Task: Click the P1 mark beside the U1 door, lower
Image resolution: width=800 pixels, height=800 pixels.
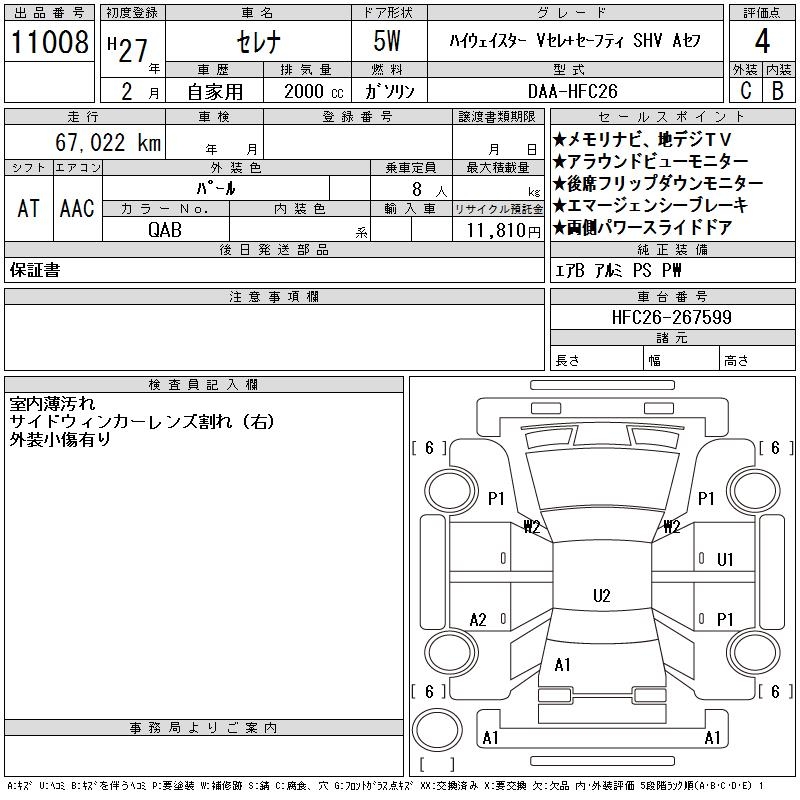Action: [x=725, y=619]
